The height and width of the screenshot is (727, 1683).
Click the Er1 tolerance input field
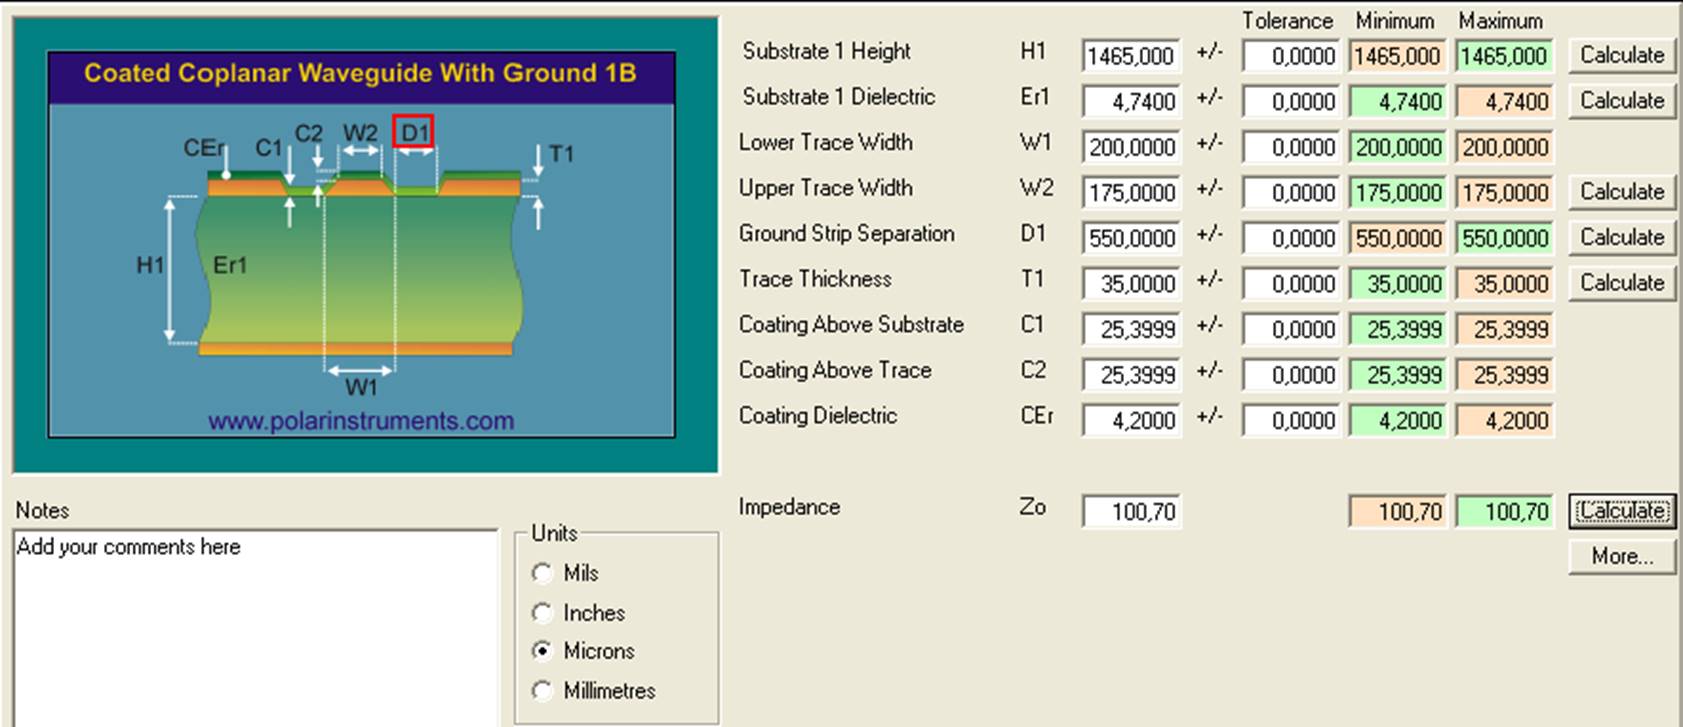[1290, 102]
